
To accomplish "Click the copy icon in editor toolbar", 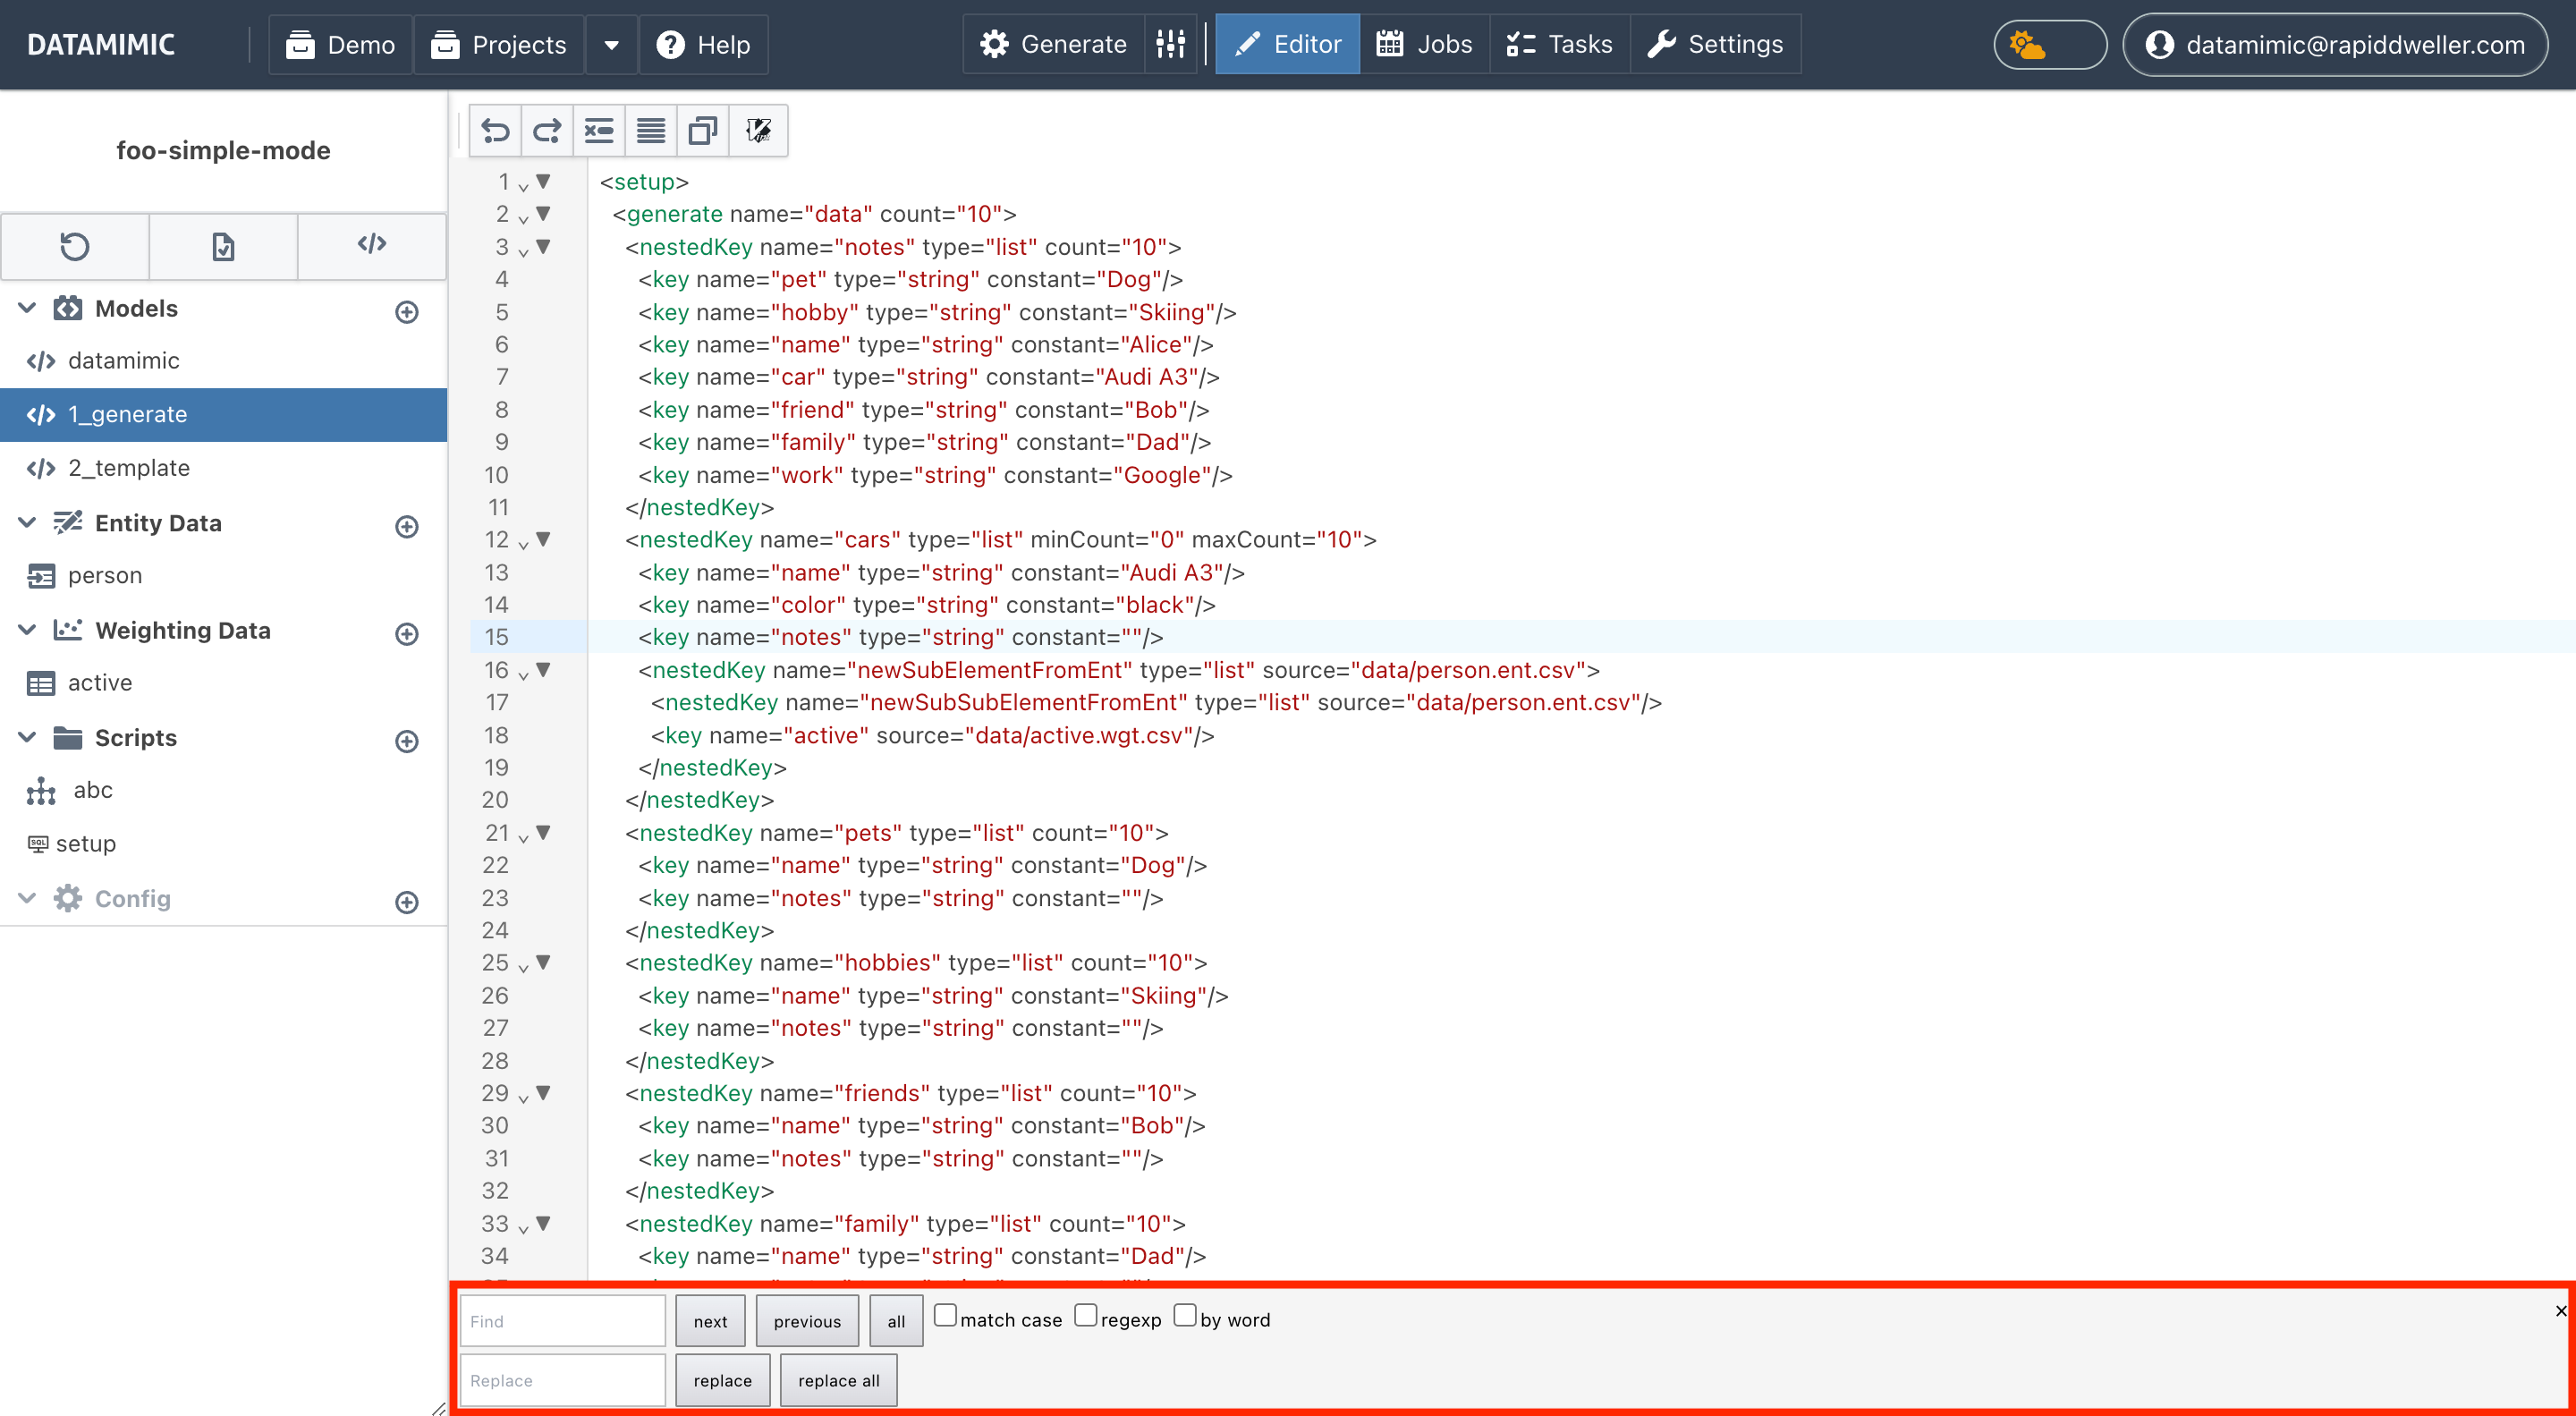I will [x=703, y=130].
